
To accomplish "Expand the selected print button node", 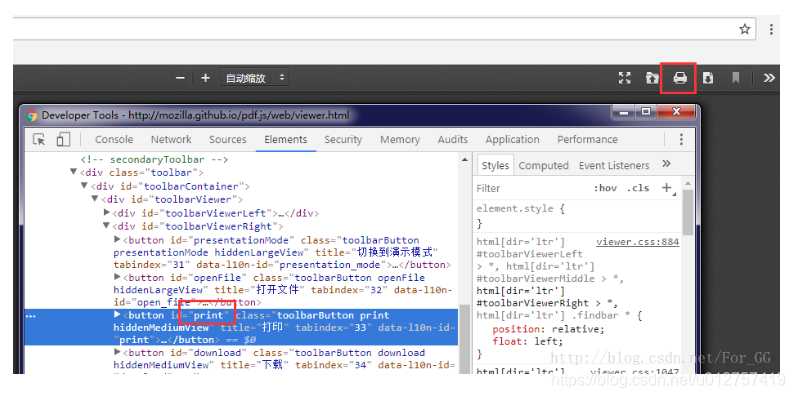I will (117, 315).
